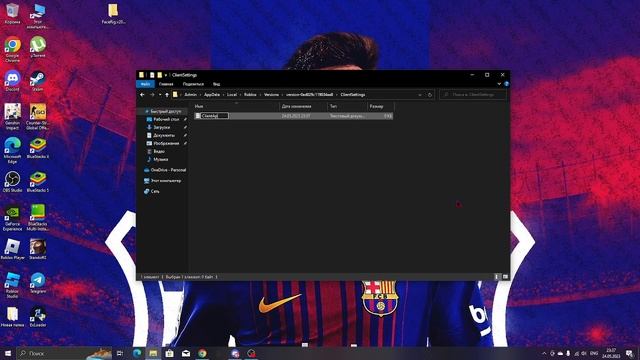640x360 pixels.
Task: Open the View ribbon tab
Action: 216,84
